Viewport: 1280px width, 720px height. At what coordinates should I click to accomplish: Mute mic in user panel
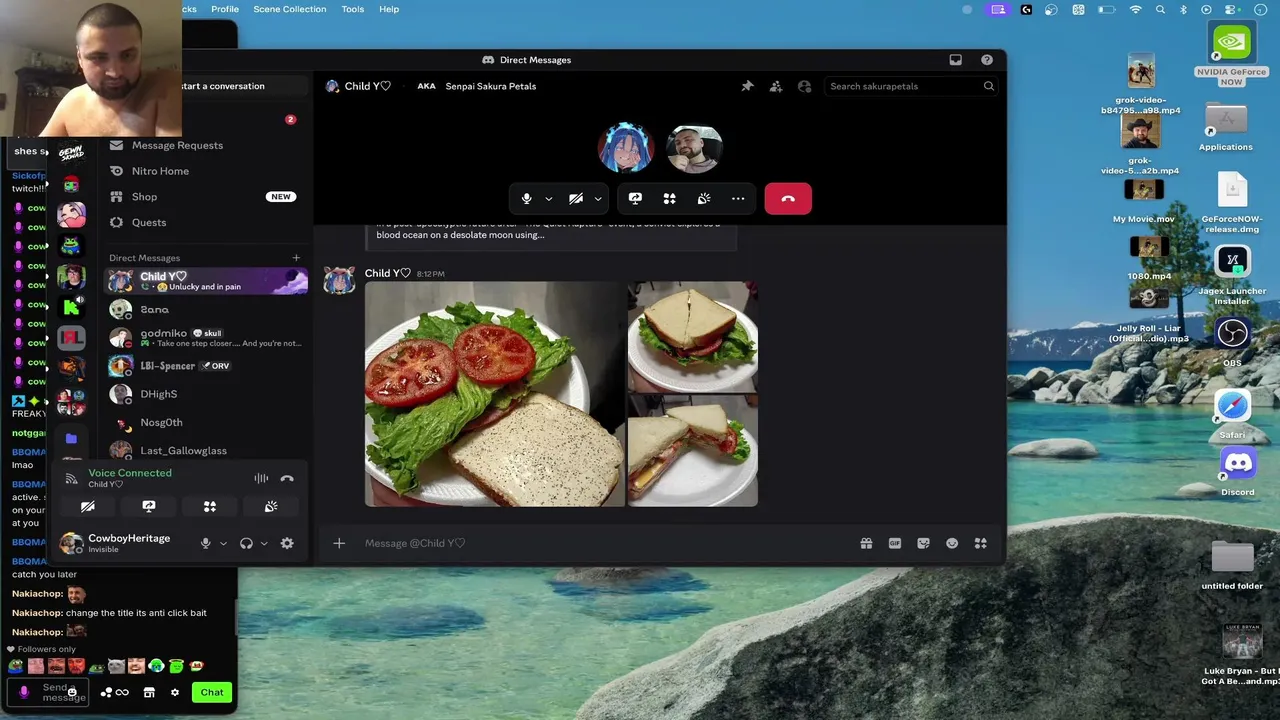pos(206,543)
